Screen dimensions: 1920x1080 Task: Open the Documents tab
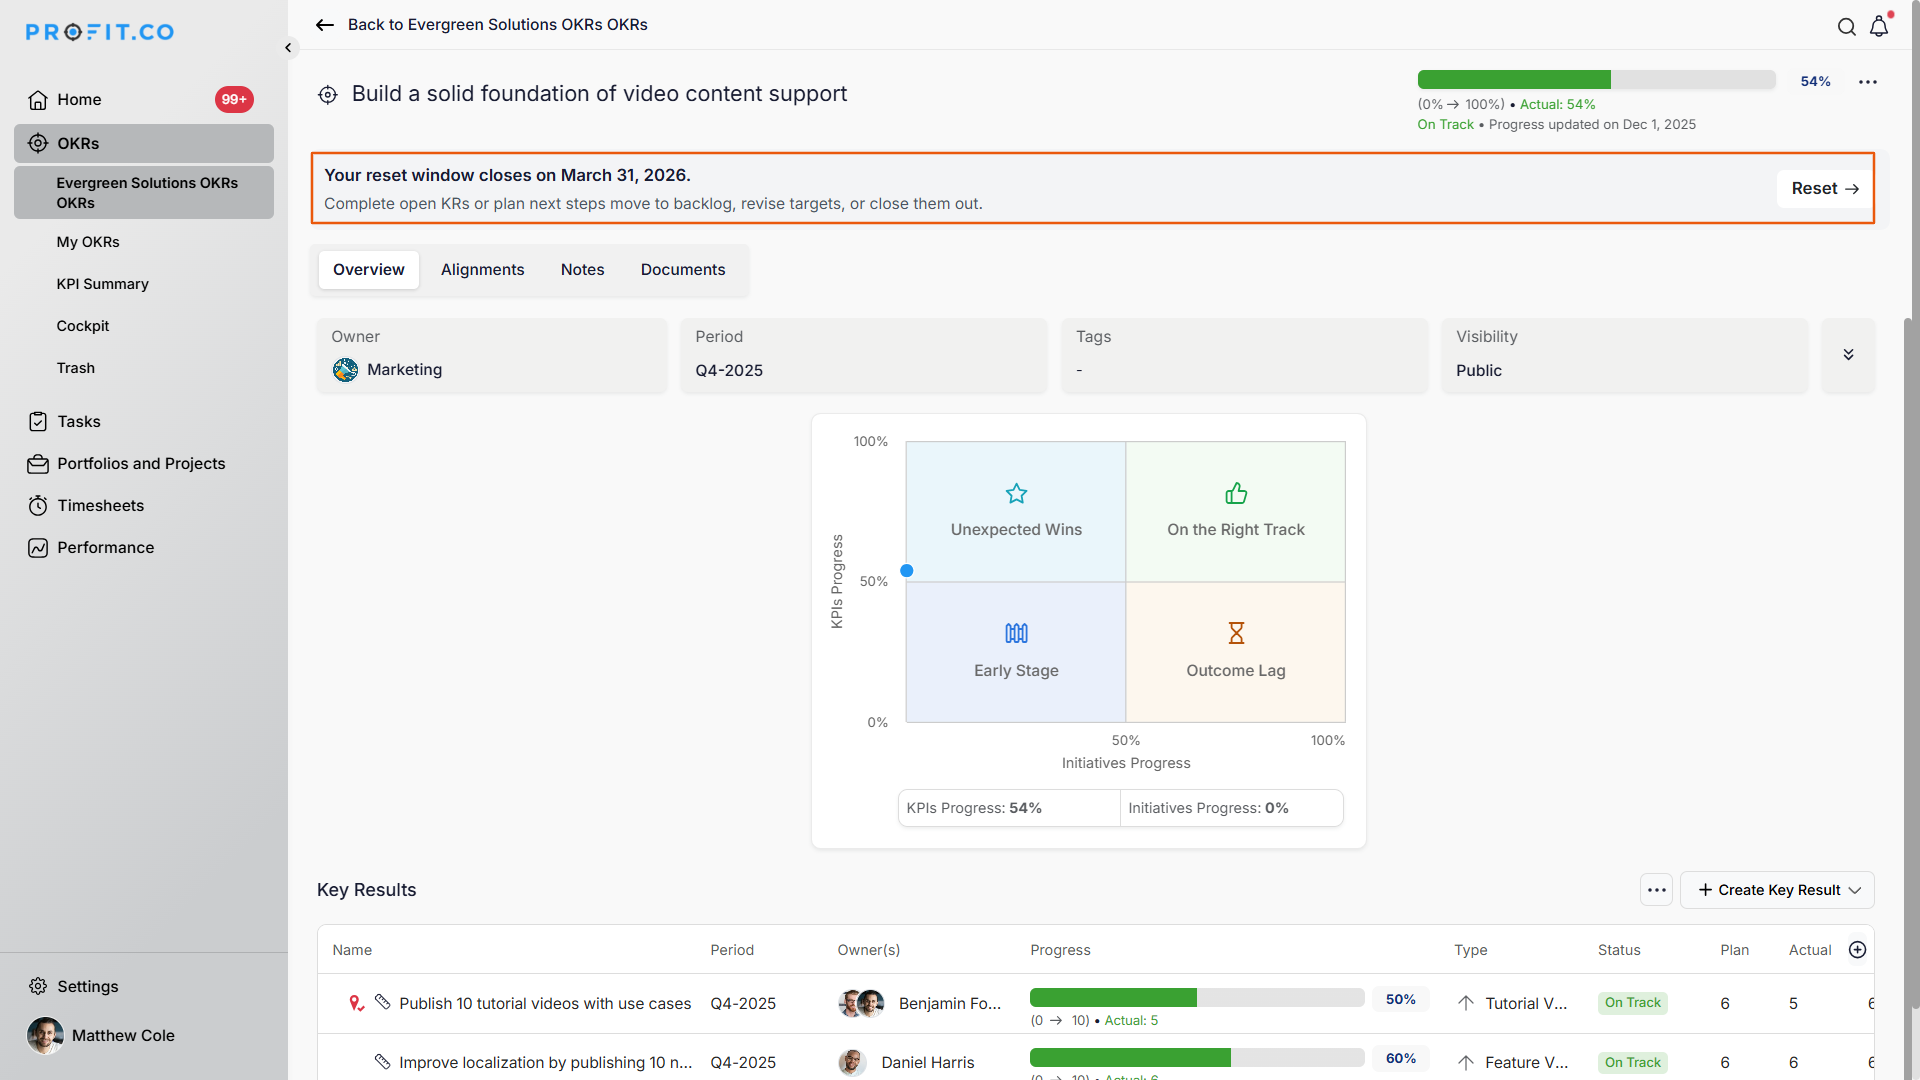click(x=683, y=270)
